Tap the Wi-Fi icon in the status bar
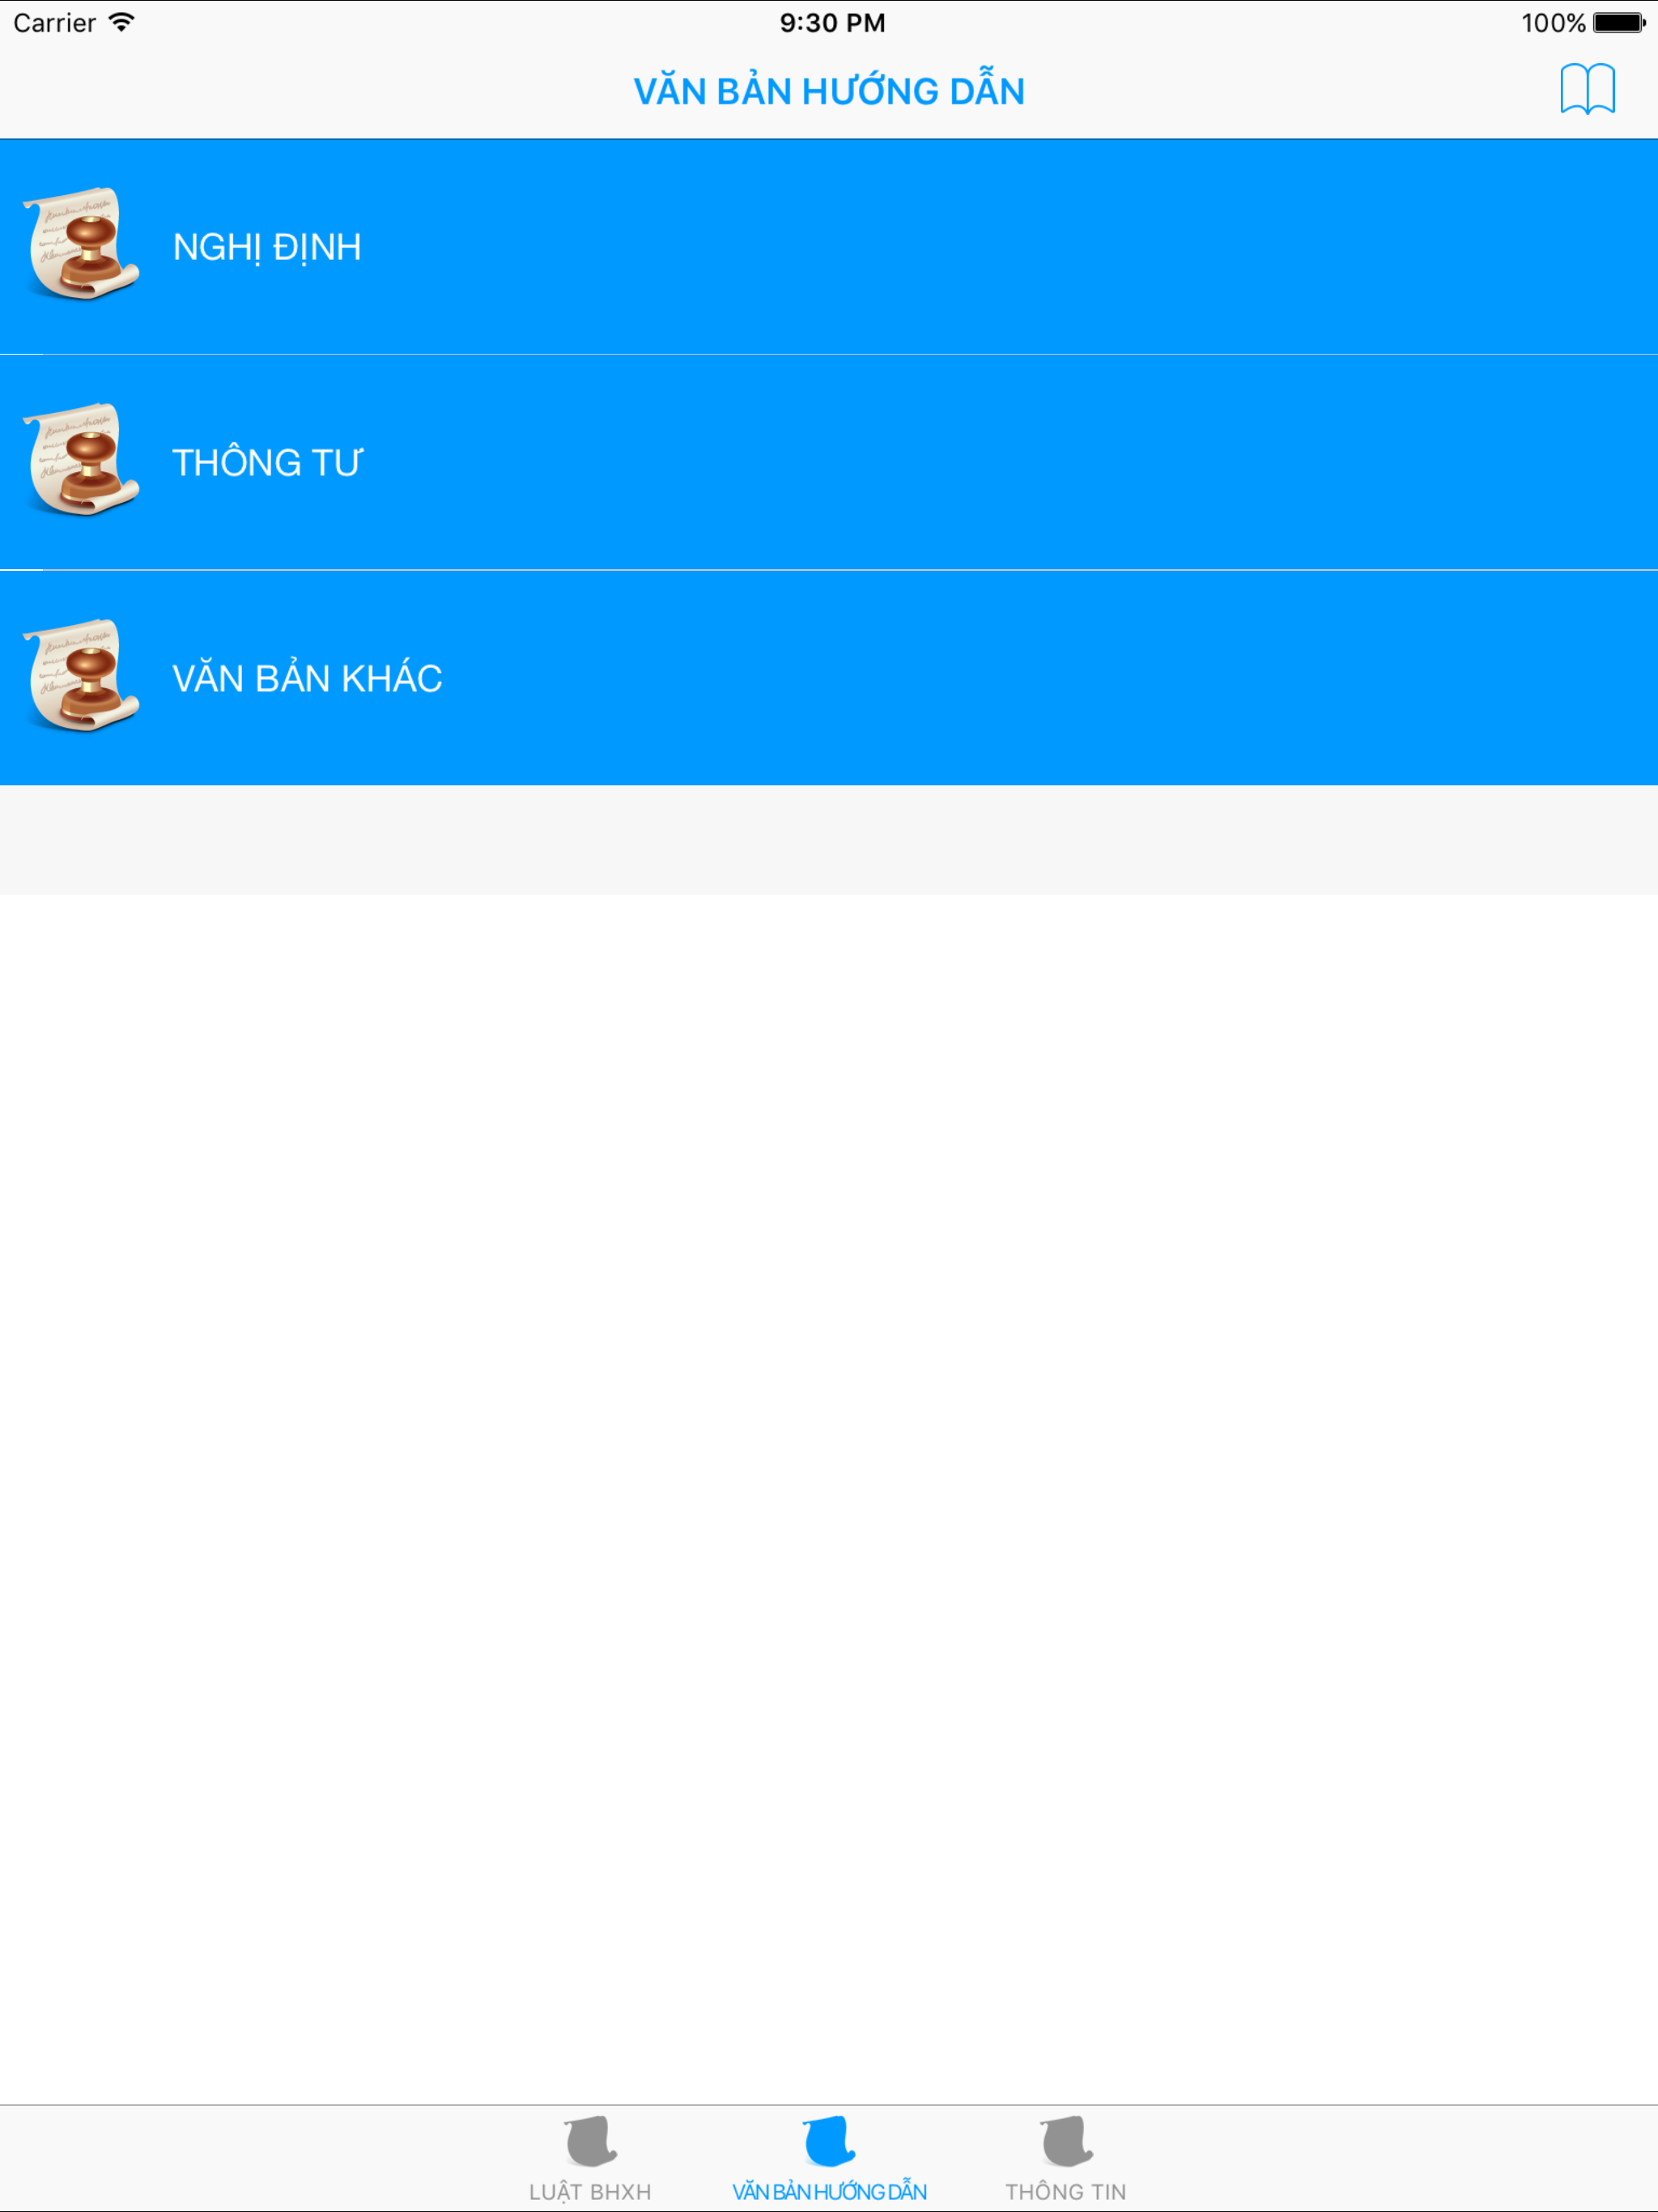 (x=122, y=22)
